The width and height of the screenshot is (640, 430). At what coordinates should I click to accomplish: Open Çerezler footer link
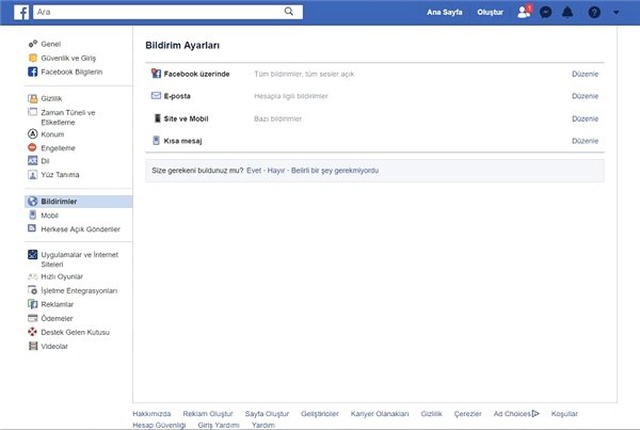pyautogui.click(x=468, y=414)
